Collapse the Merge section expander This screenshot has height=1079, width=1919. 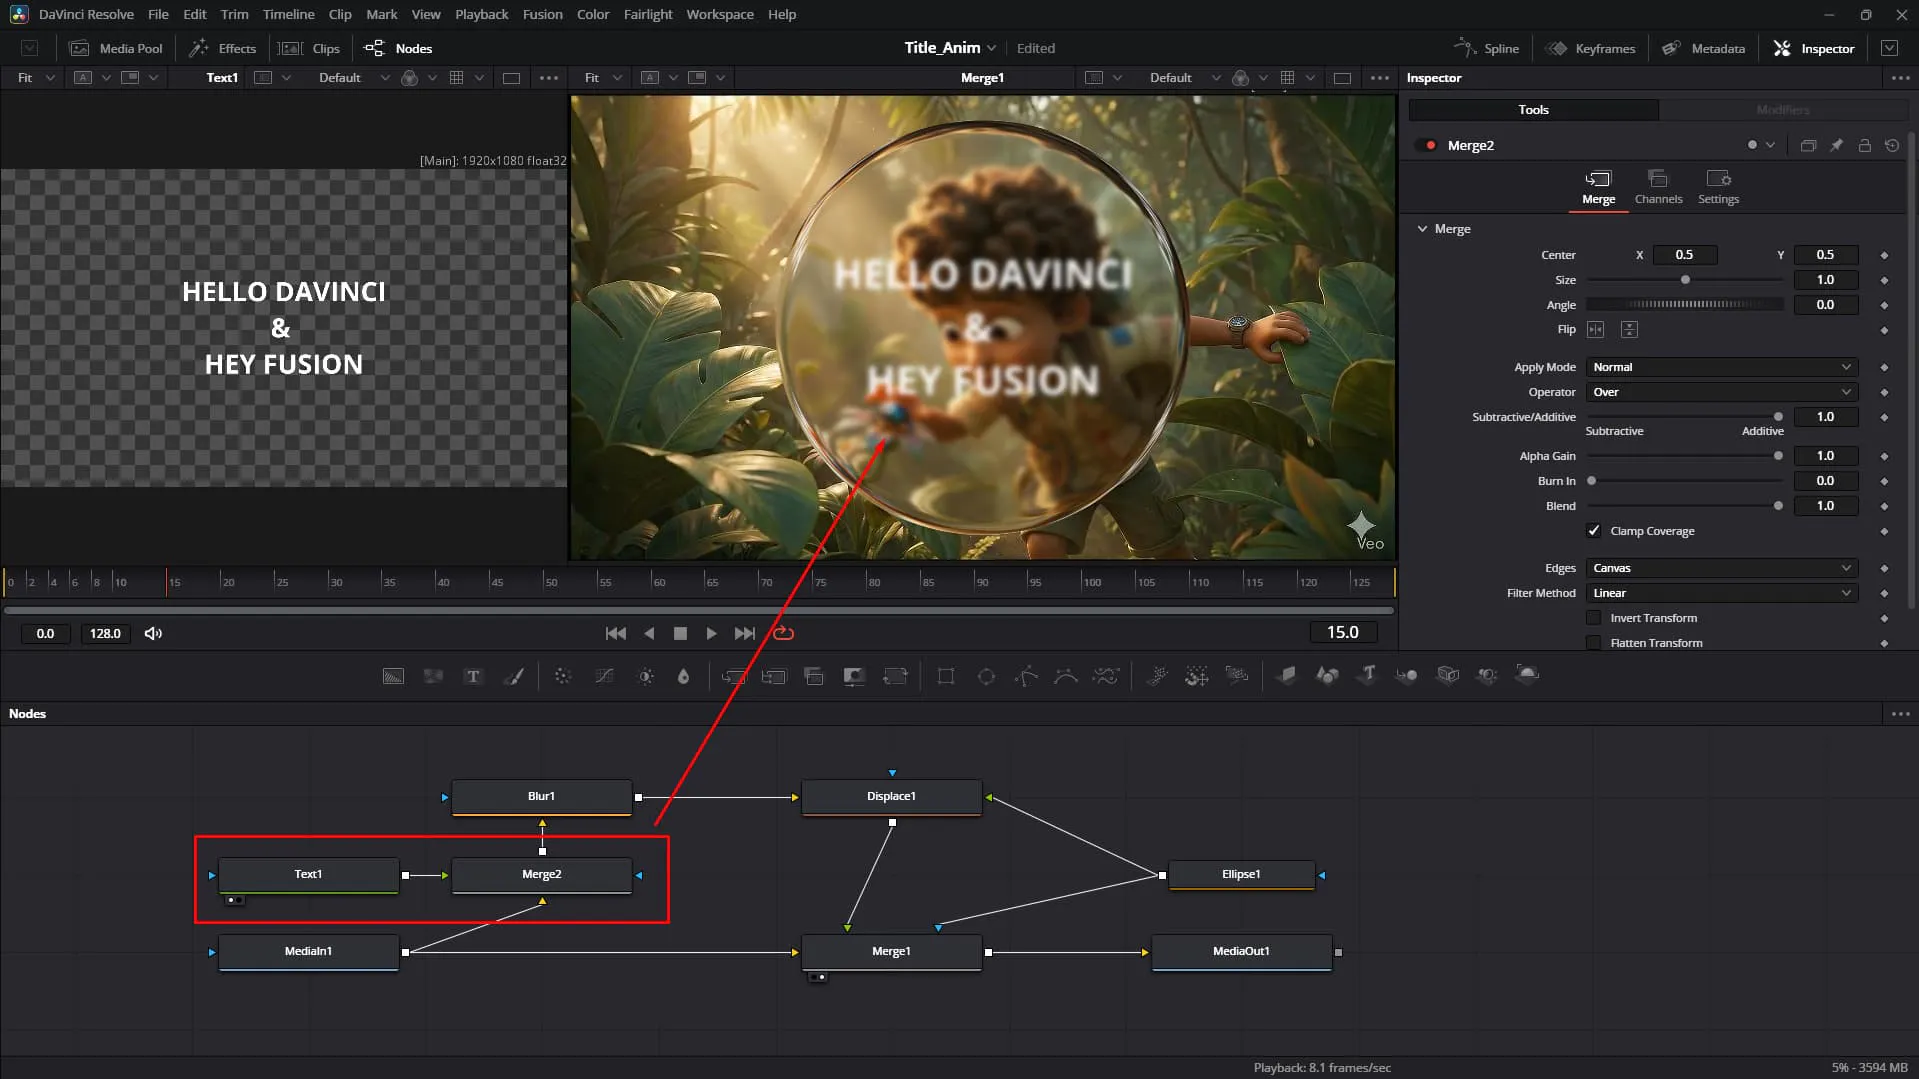(1422, 229)
